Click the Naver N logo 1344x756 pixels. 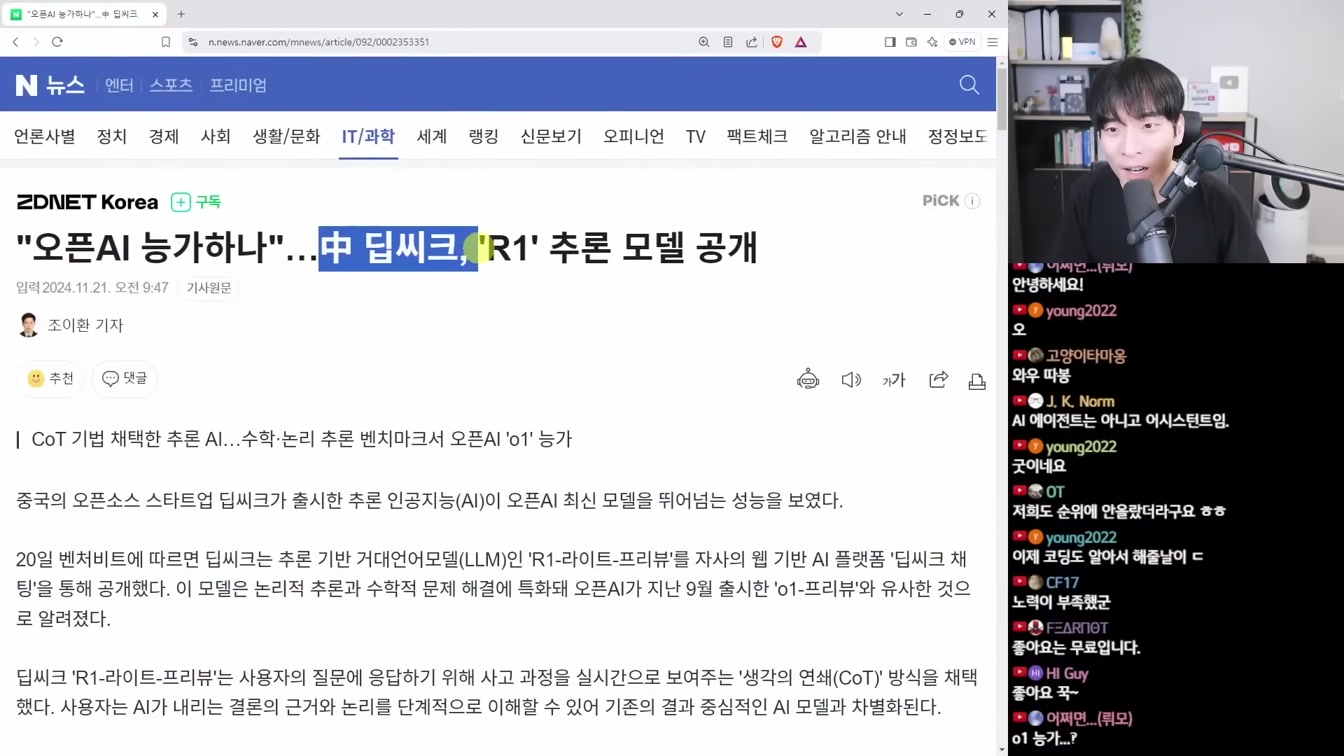(x=27, y=85)
